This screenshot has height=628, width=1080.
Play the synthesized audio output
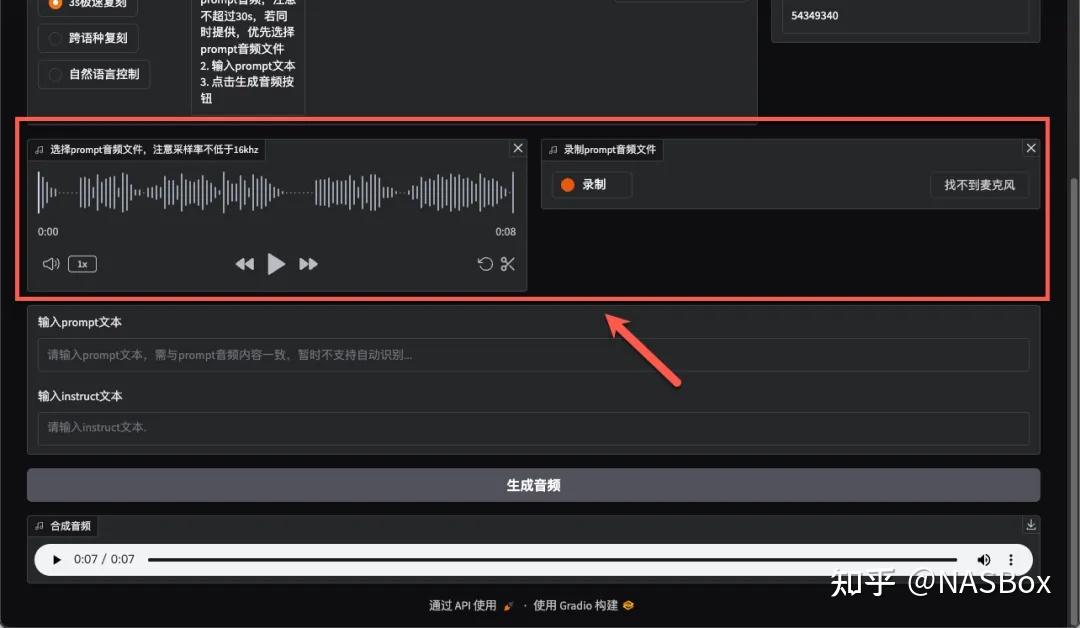click(x=57, y=560)
